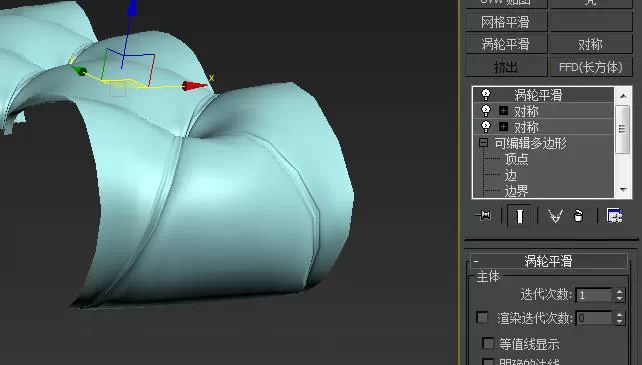Click the 网格平滑 modifier button
The height and width of the screenshot is (365, 642).
(506, 22)
